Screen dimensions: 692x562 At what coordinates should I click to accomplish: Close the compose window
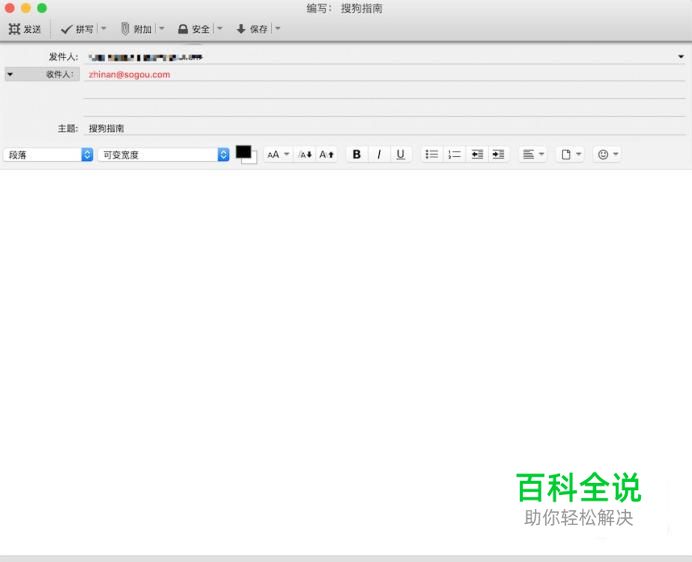[x=10, y=8]
